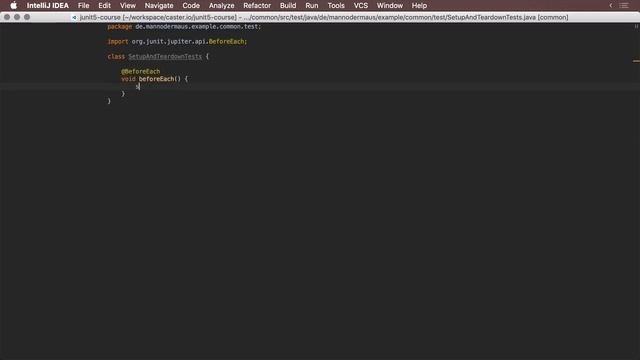Open the Edit menu
Image resolution: width=640 pixels, height=360 pixels.
tap(104, 5)
